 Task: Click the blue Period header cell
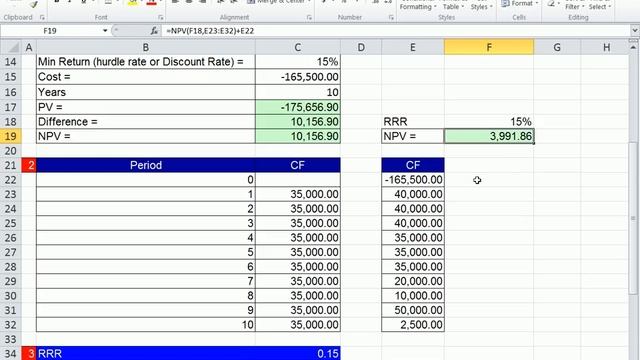coord(146,165)
